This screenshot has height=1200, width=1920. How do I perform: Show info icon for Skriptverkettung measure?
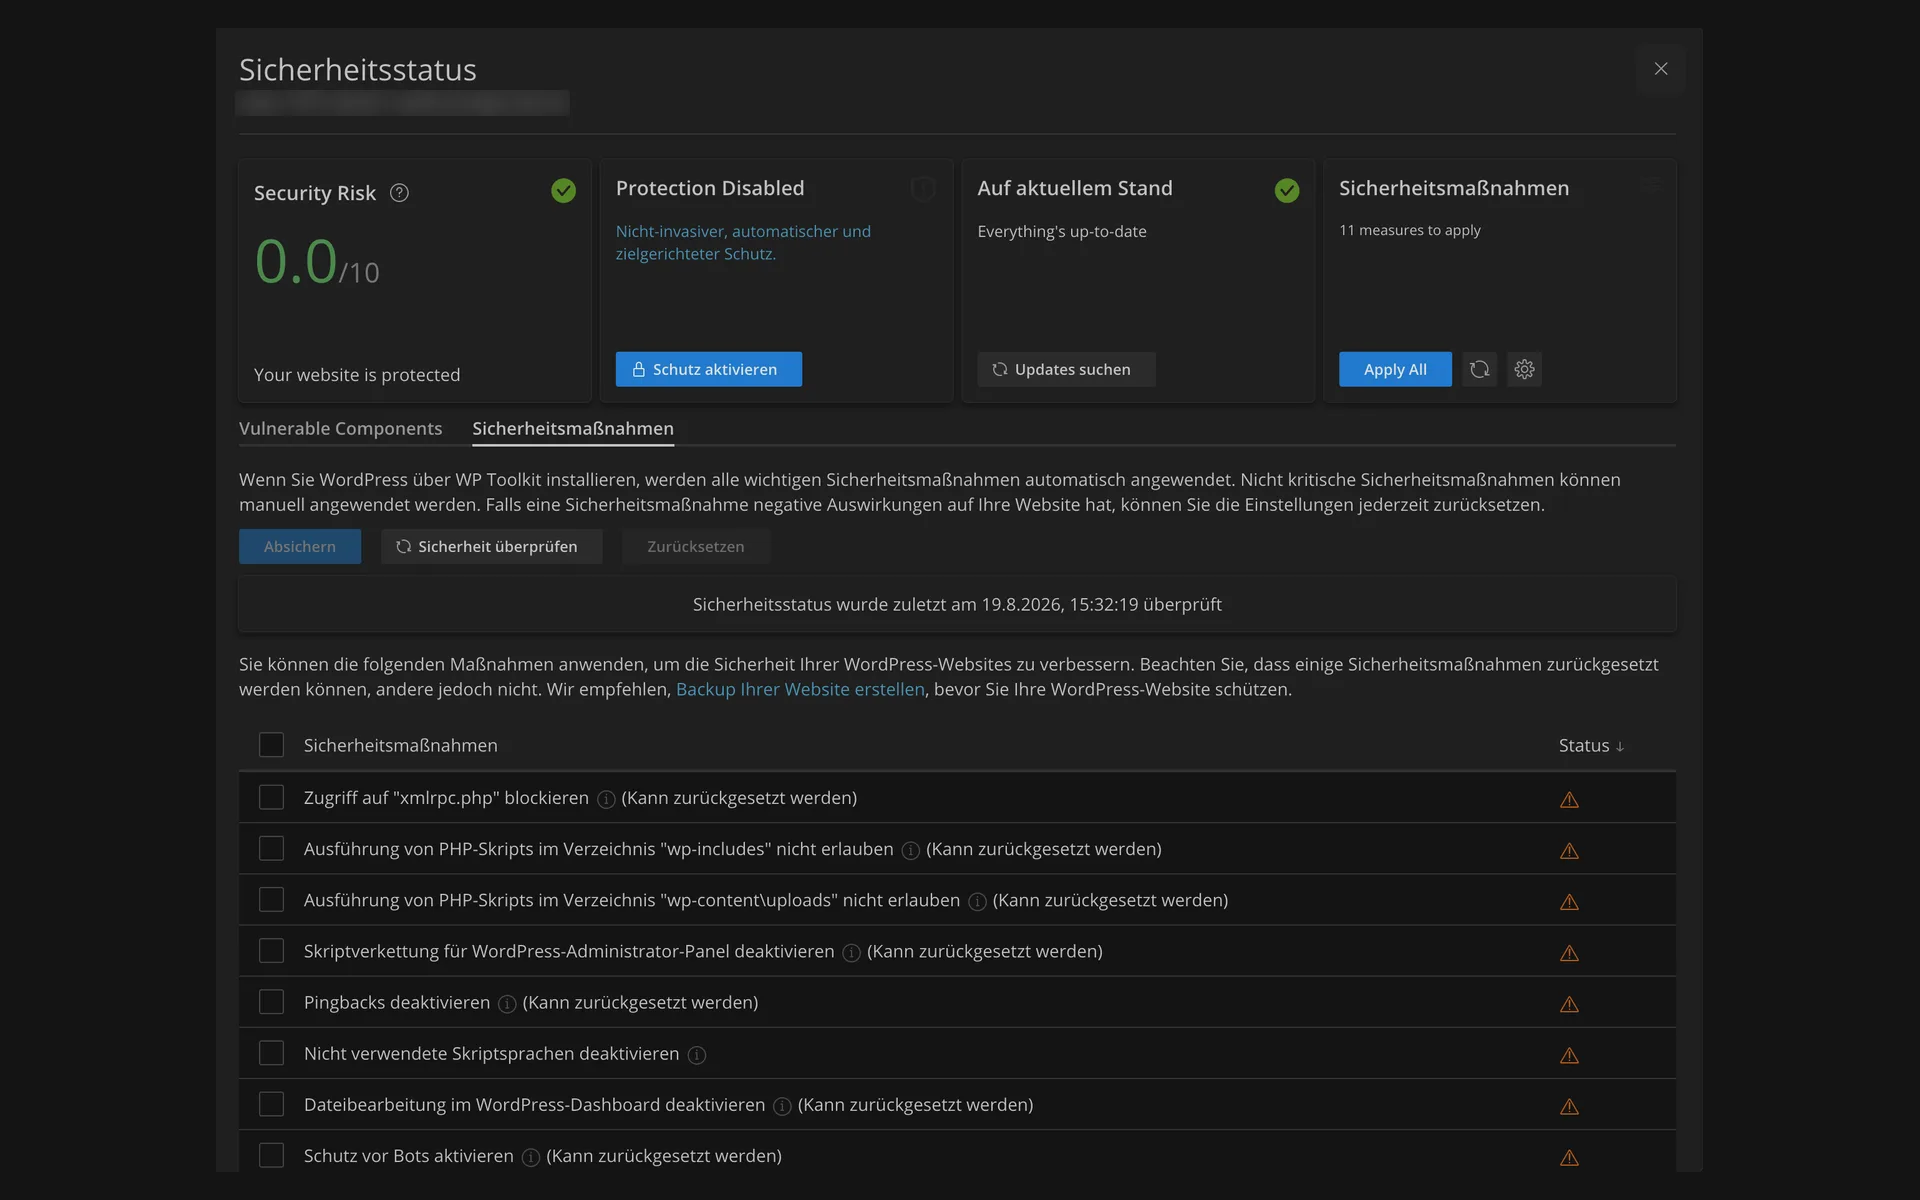(851, 952)
